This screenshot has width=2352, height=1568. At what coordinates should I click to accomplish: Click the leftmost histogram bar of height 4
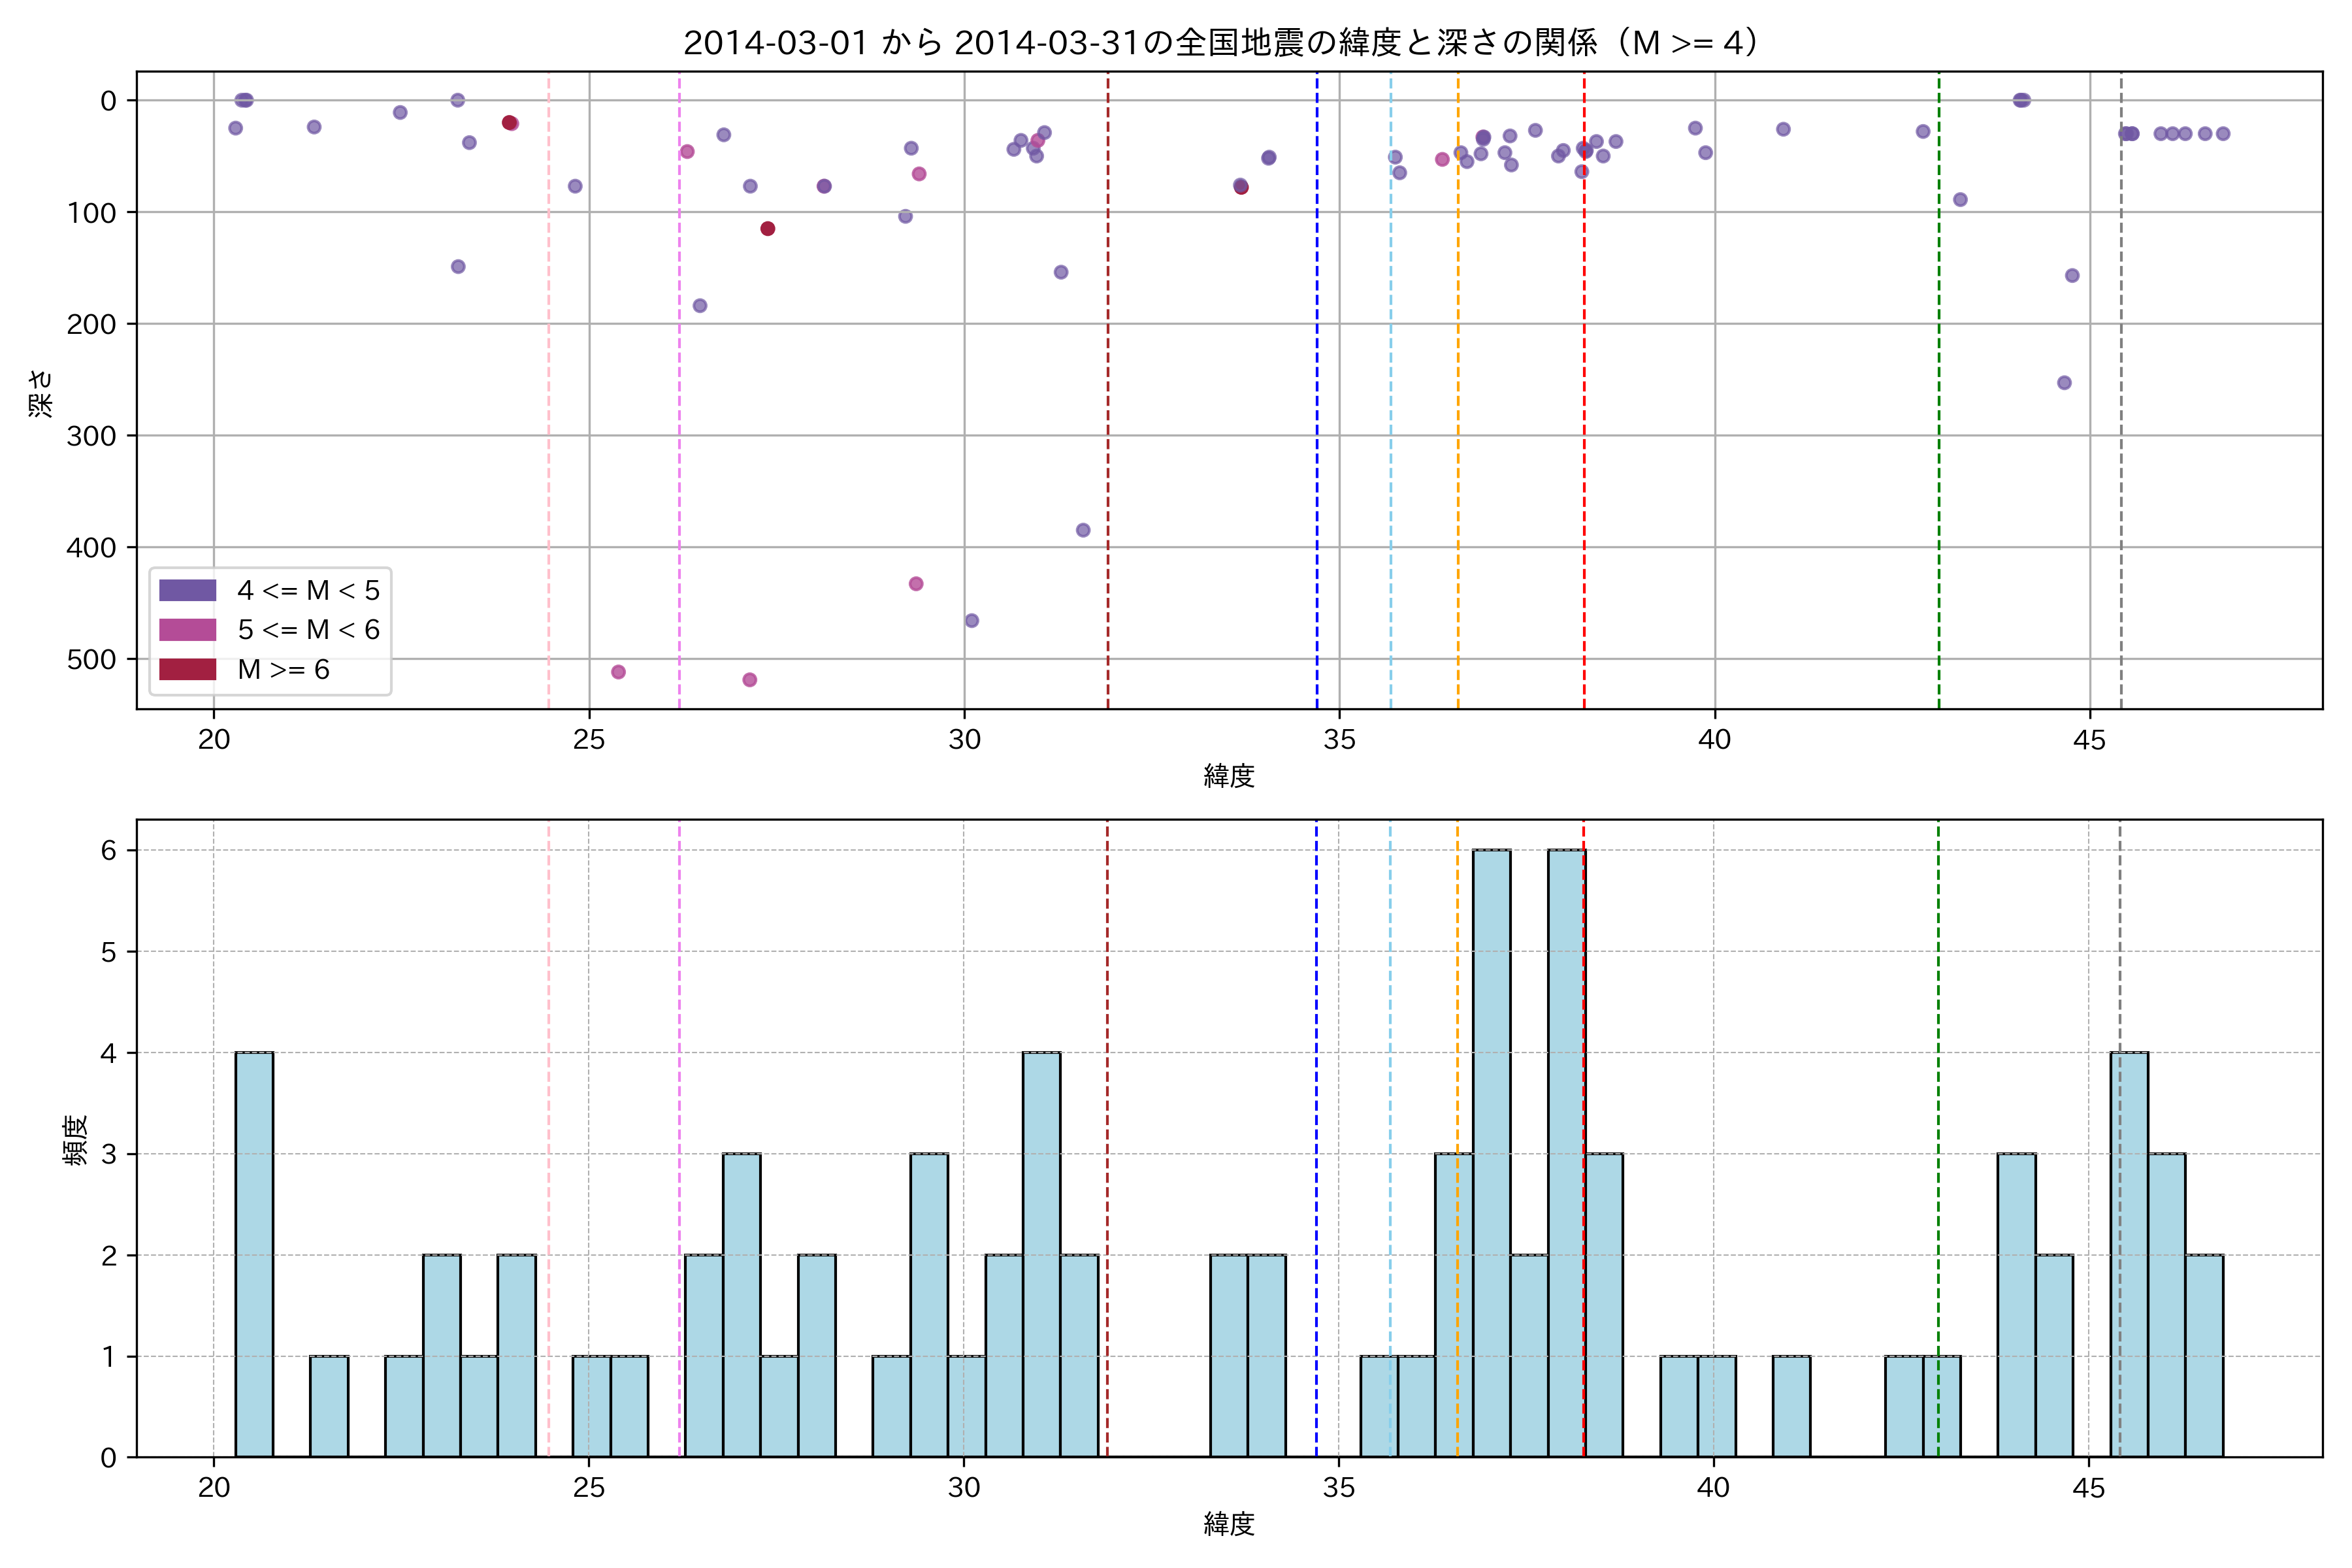(254, 1254)
